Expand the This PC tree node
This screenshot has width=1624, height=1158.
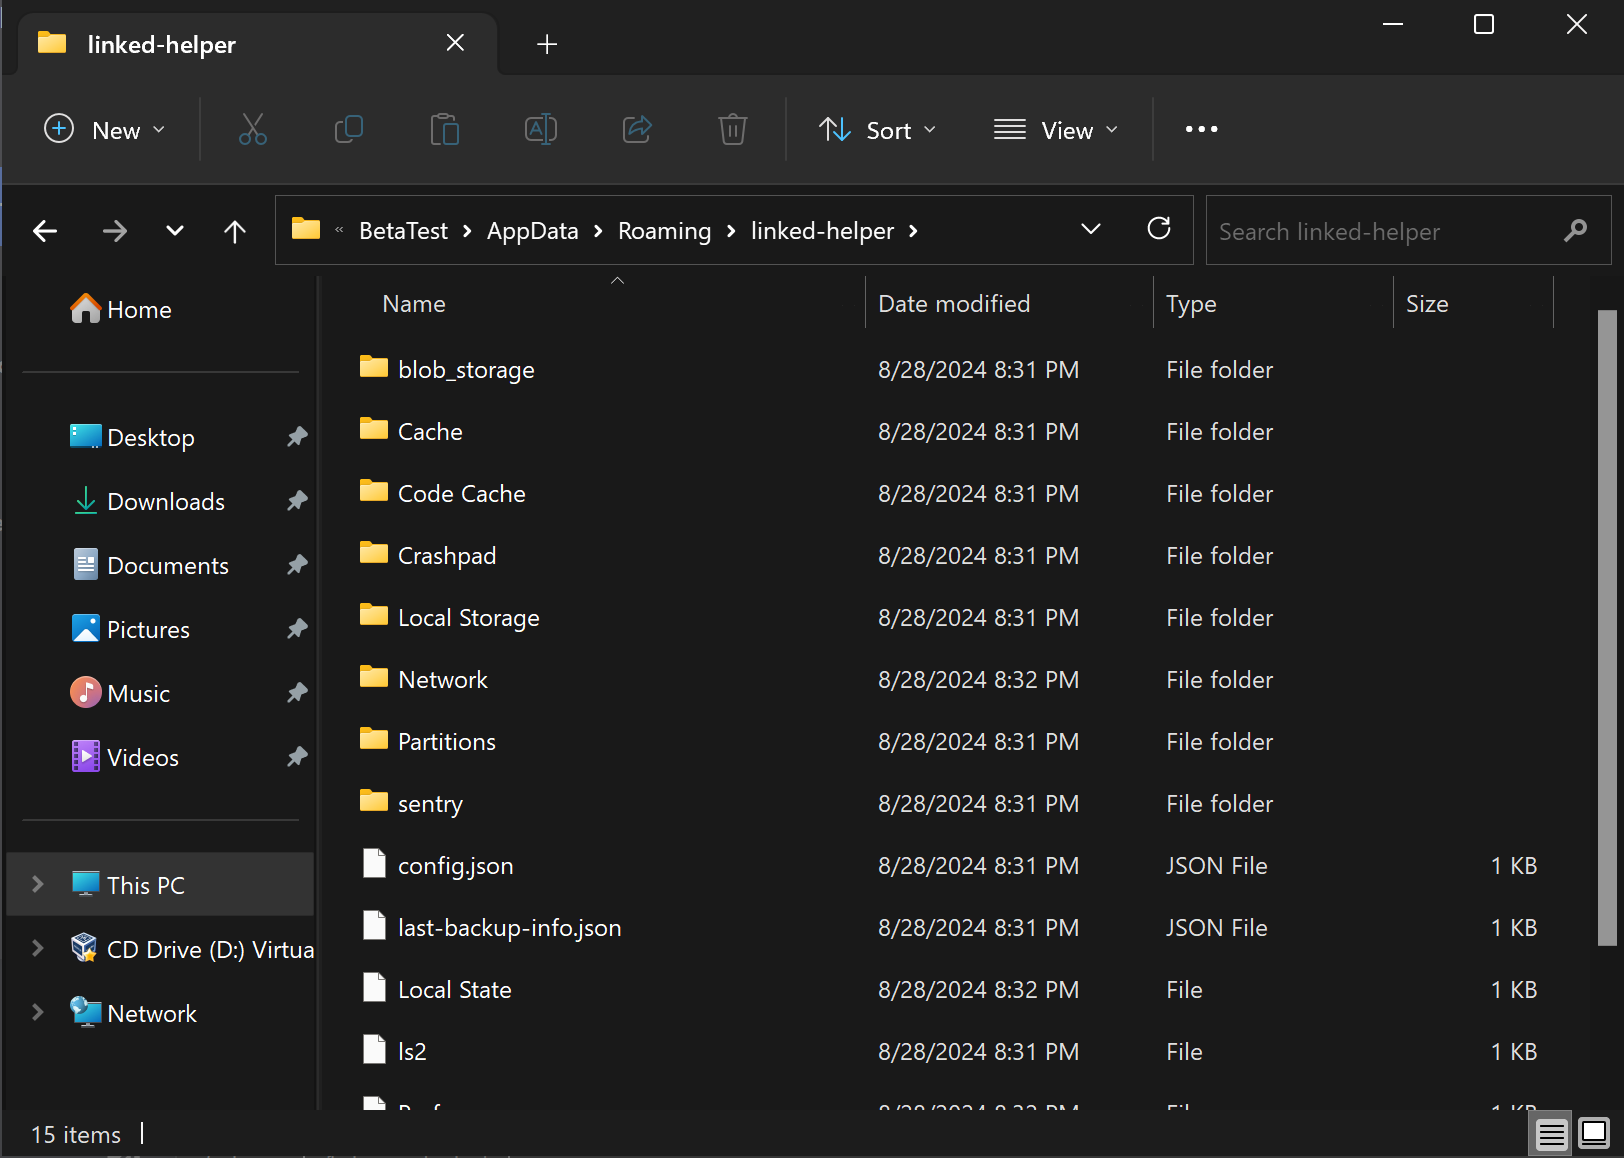pyautogui.click(x=38, y=884)
